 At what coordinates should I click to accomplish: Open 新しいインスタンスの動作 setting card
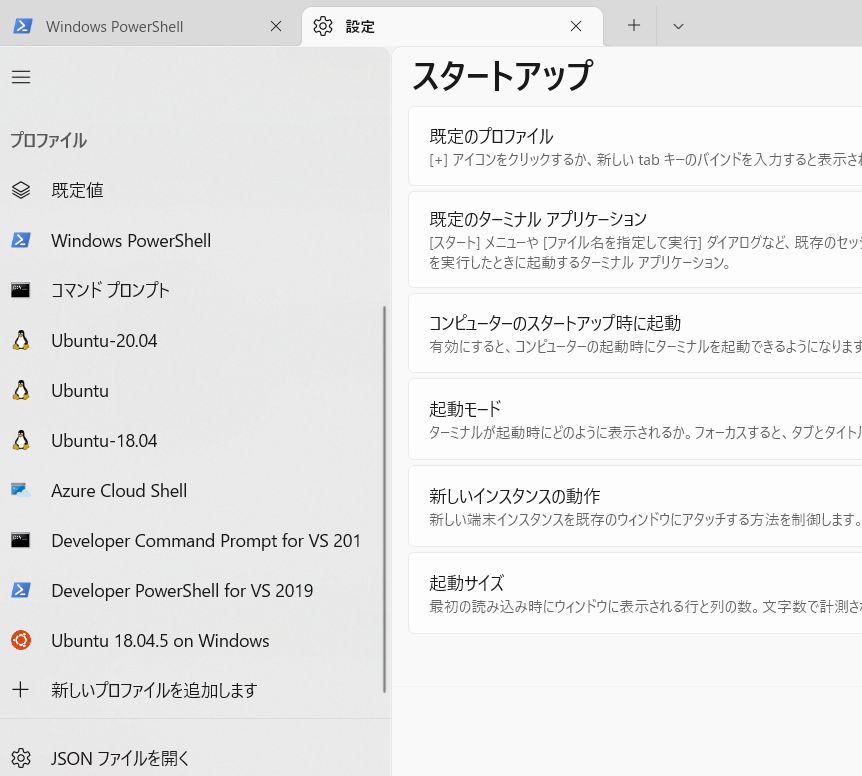coord(635,506)
